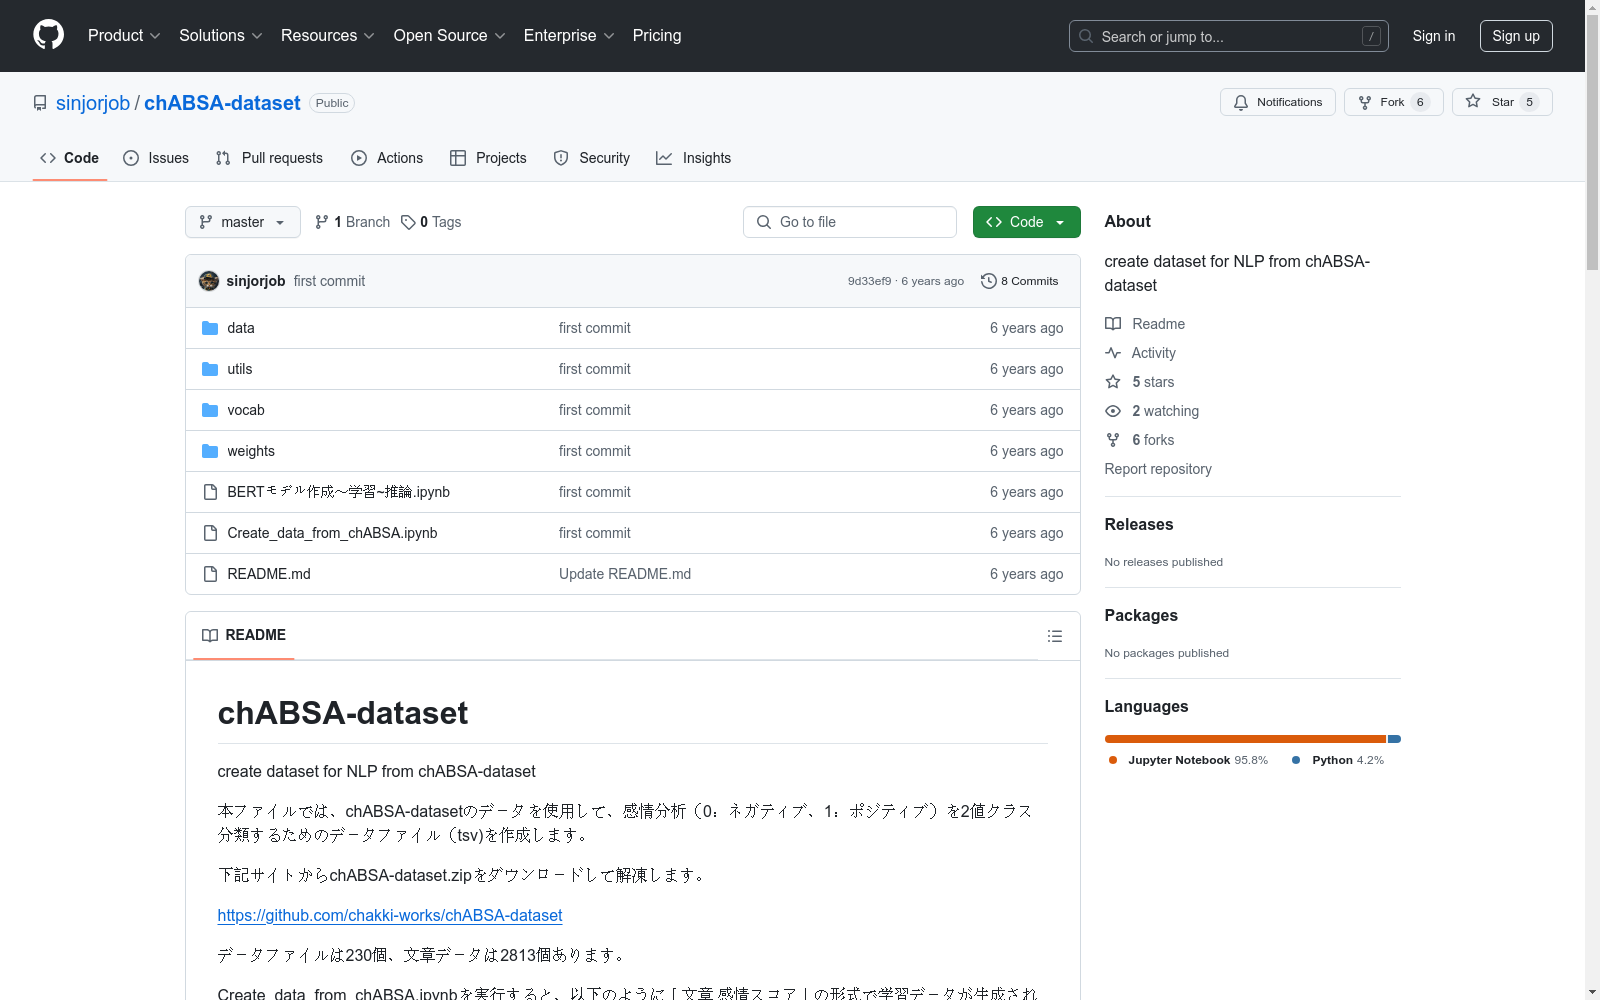
Task: Switch to the Pull requests tab
Action: [x=269, y=158]
